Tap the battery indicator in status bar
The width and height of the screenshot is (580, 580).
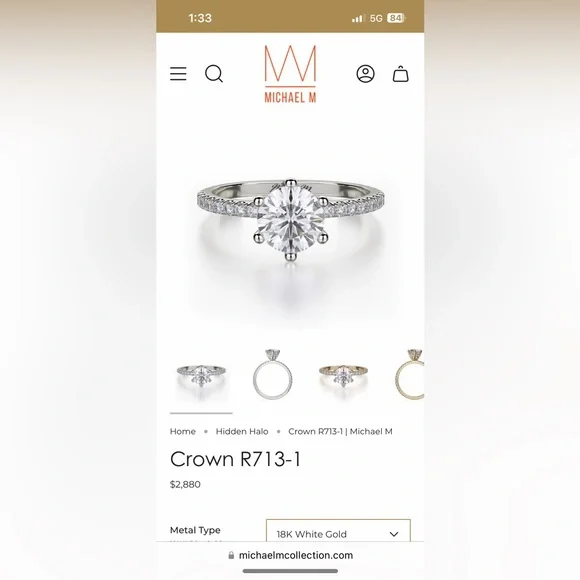point(396,18)
